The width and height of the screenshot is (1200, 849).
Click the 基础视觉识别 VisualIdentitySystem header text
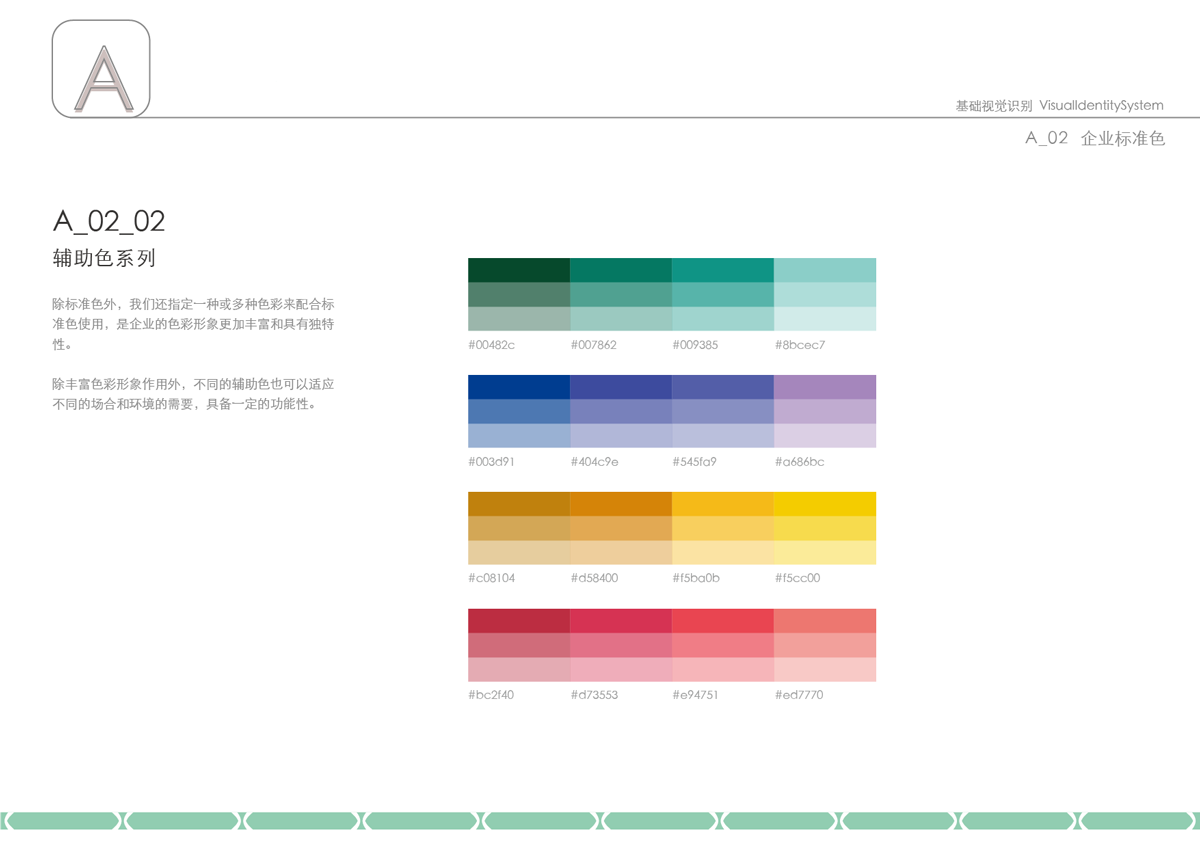point(1060,105)
